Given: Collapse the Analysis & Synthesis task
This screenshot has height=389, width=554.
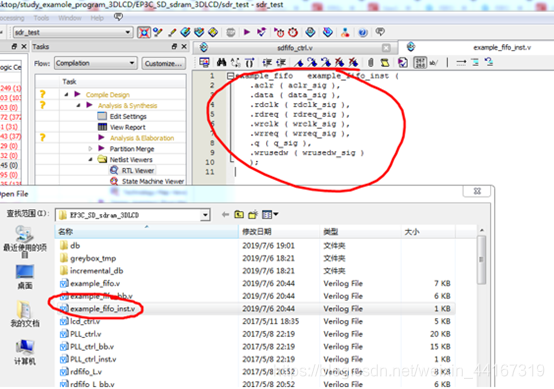Looking at the screenshot, I should 78,105.
